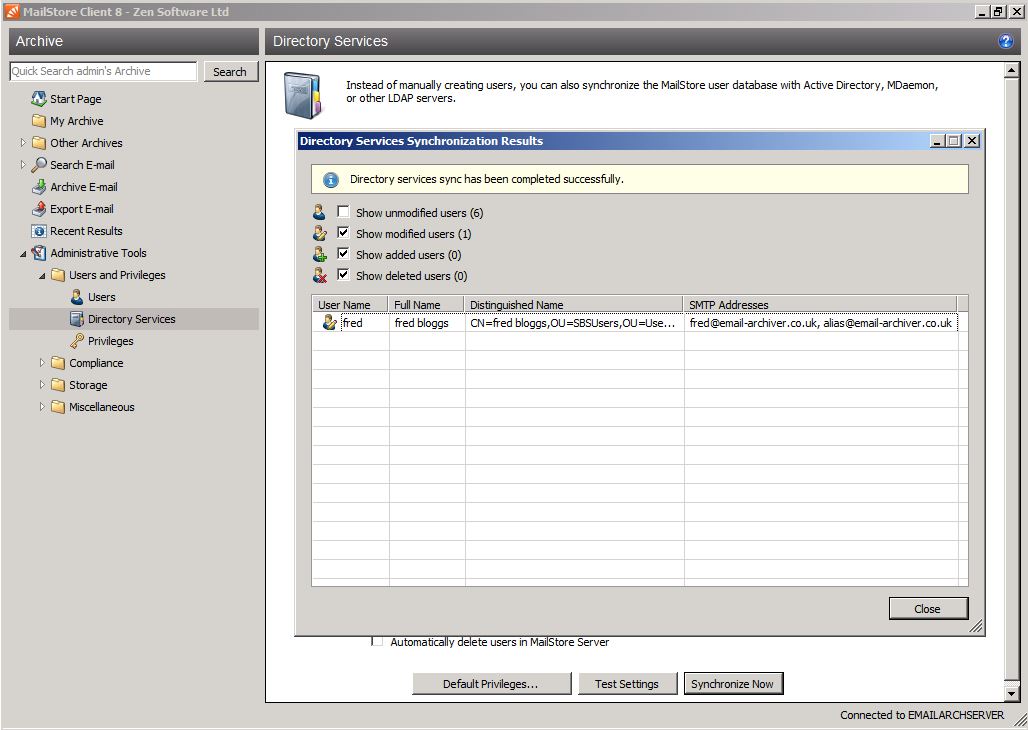The width and height of the screenshot is (1028, 730).
Task: Click the Search E-mail magnifier icon
Action: (39, 165)
